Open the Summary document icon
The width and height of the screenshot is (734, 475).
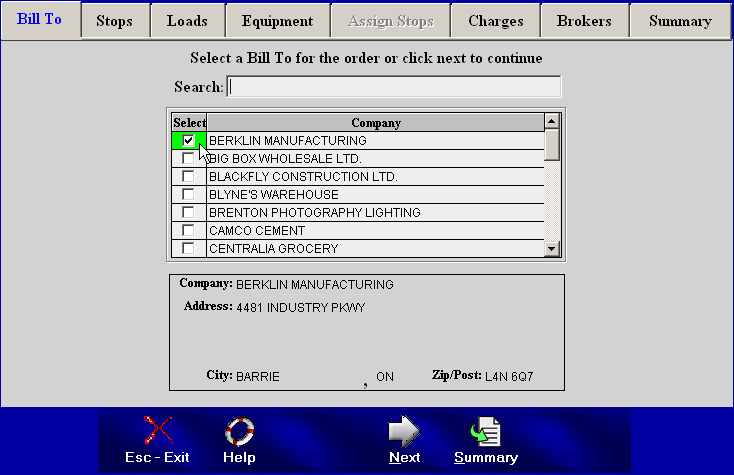tap(485, 431)
